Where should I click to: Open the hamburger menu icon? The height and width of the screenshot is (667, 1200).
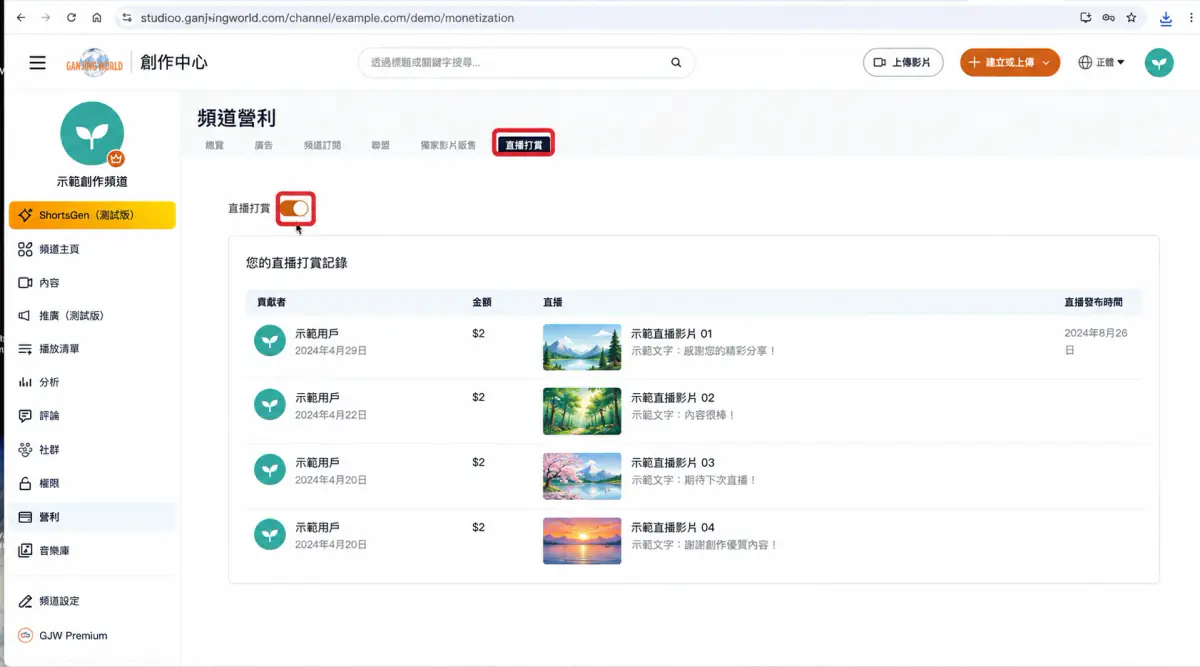point(37,62)
